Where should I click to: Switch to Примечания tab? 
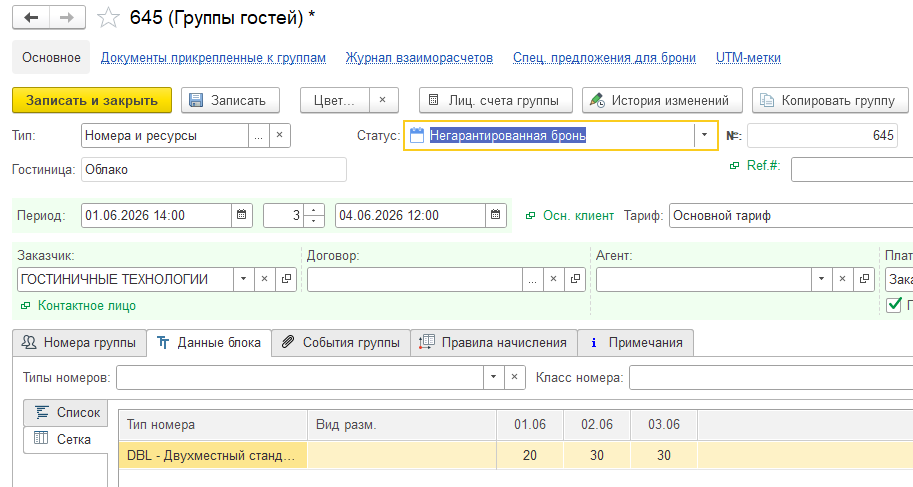click(636, 343)
